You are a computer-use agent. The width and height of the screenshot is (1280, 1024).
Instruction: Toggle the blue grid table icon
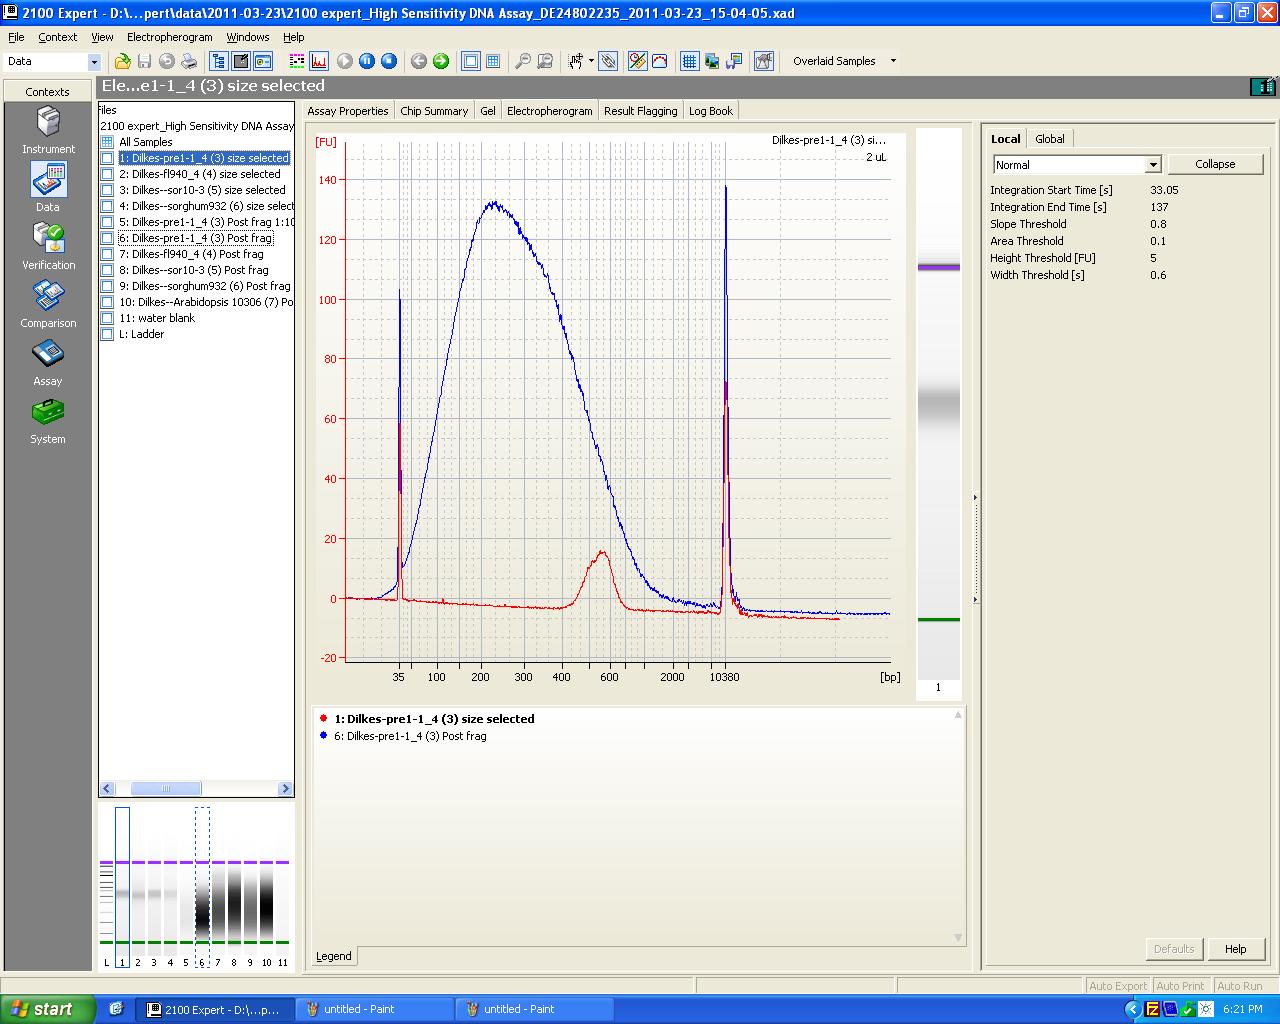(x=689, y=61)
